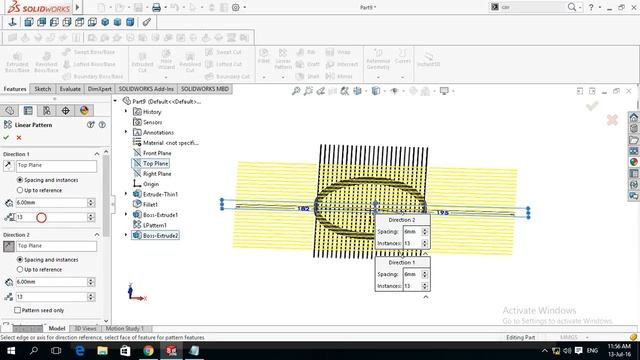640x360 pixels.
Task: Open the DisplayManager color ball tab
Action: click(x=84, y=111)
